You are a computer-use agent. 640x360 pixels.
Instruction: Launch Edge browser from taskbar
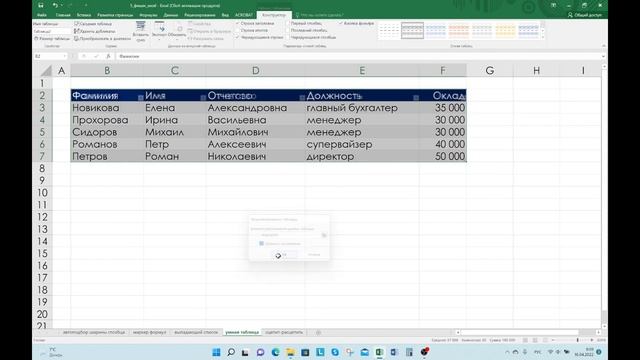pyautogui.click(x=276, y=352)
